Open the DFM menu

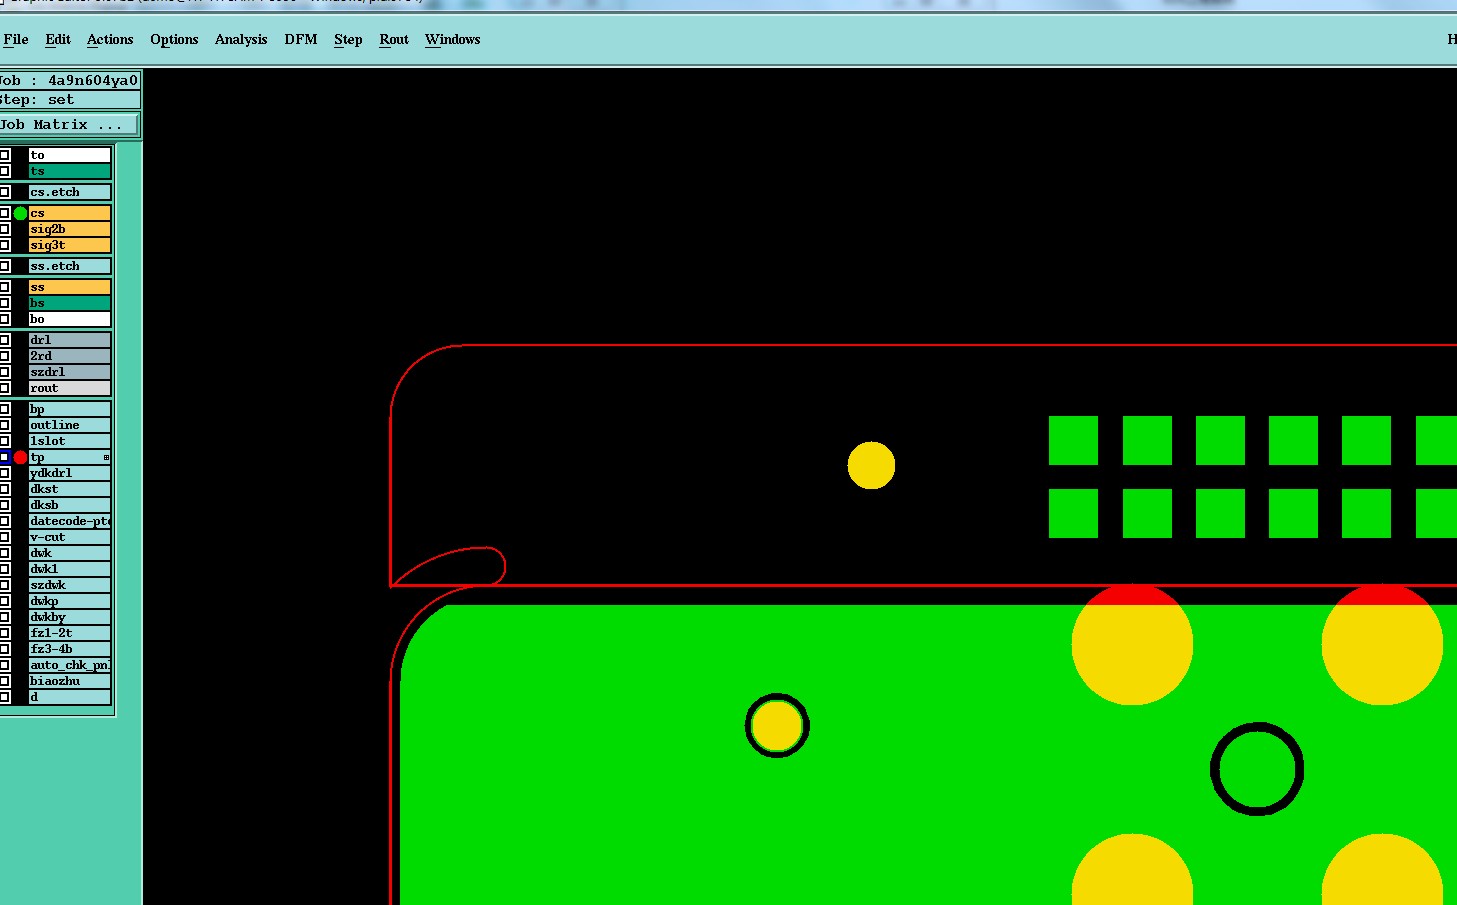pos(301,39)
